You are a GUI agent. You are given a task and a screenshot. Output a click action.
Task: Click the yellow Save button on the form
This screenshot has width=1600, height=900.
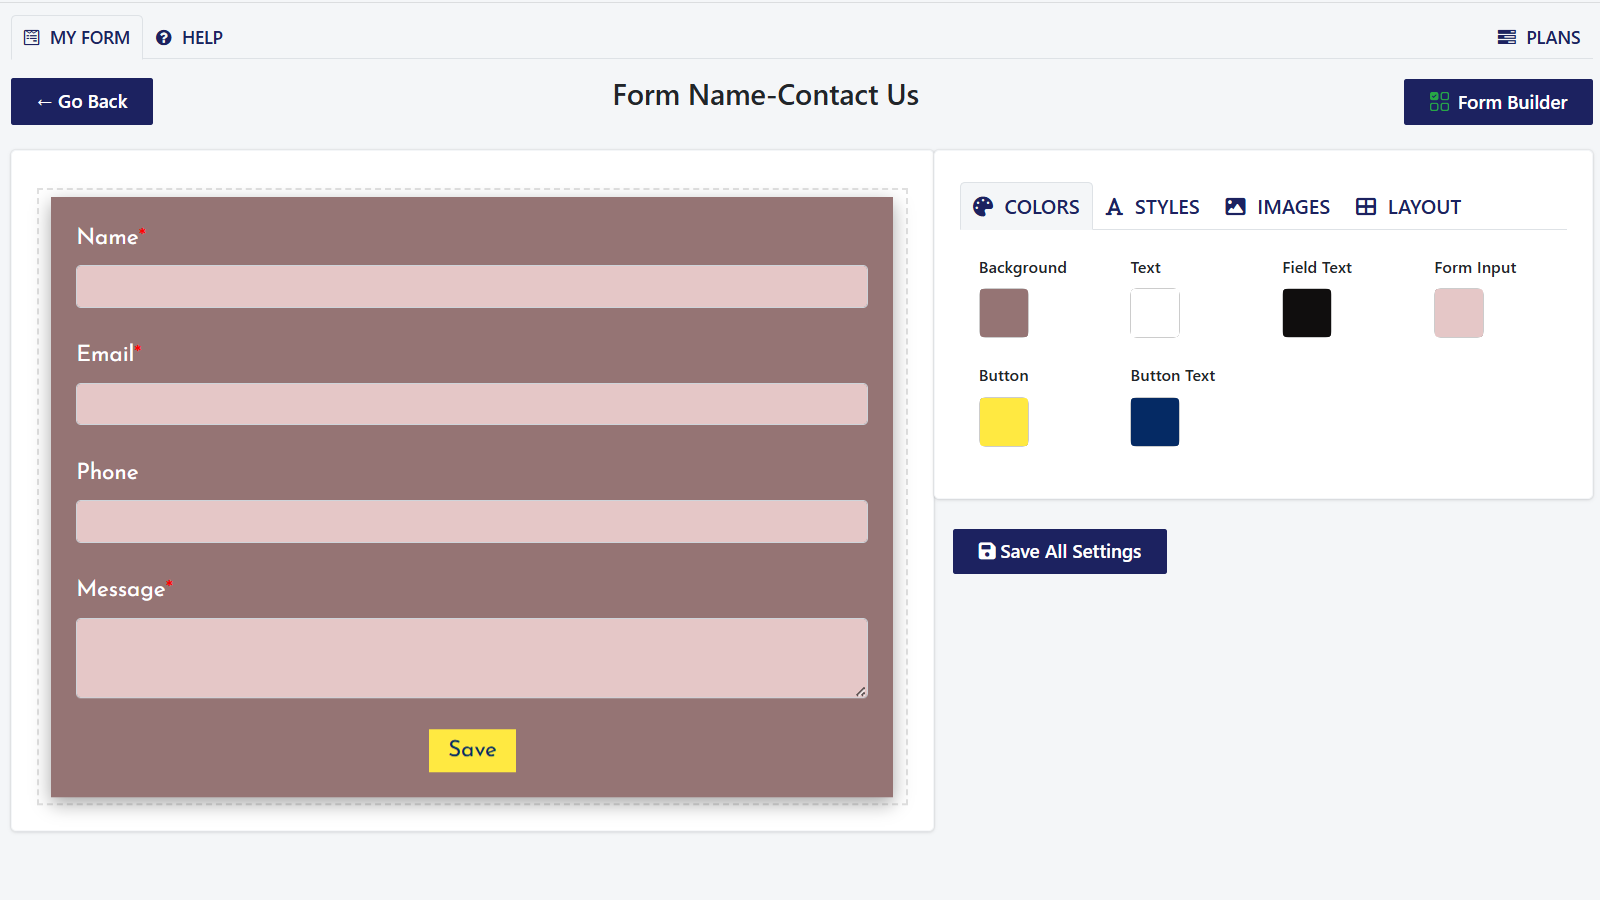coord(472,750)
